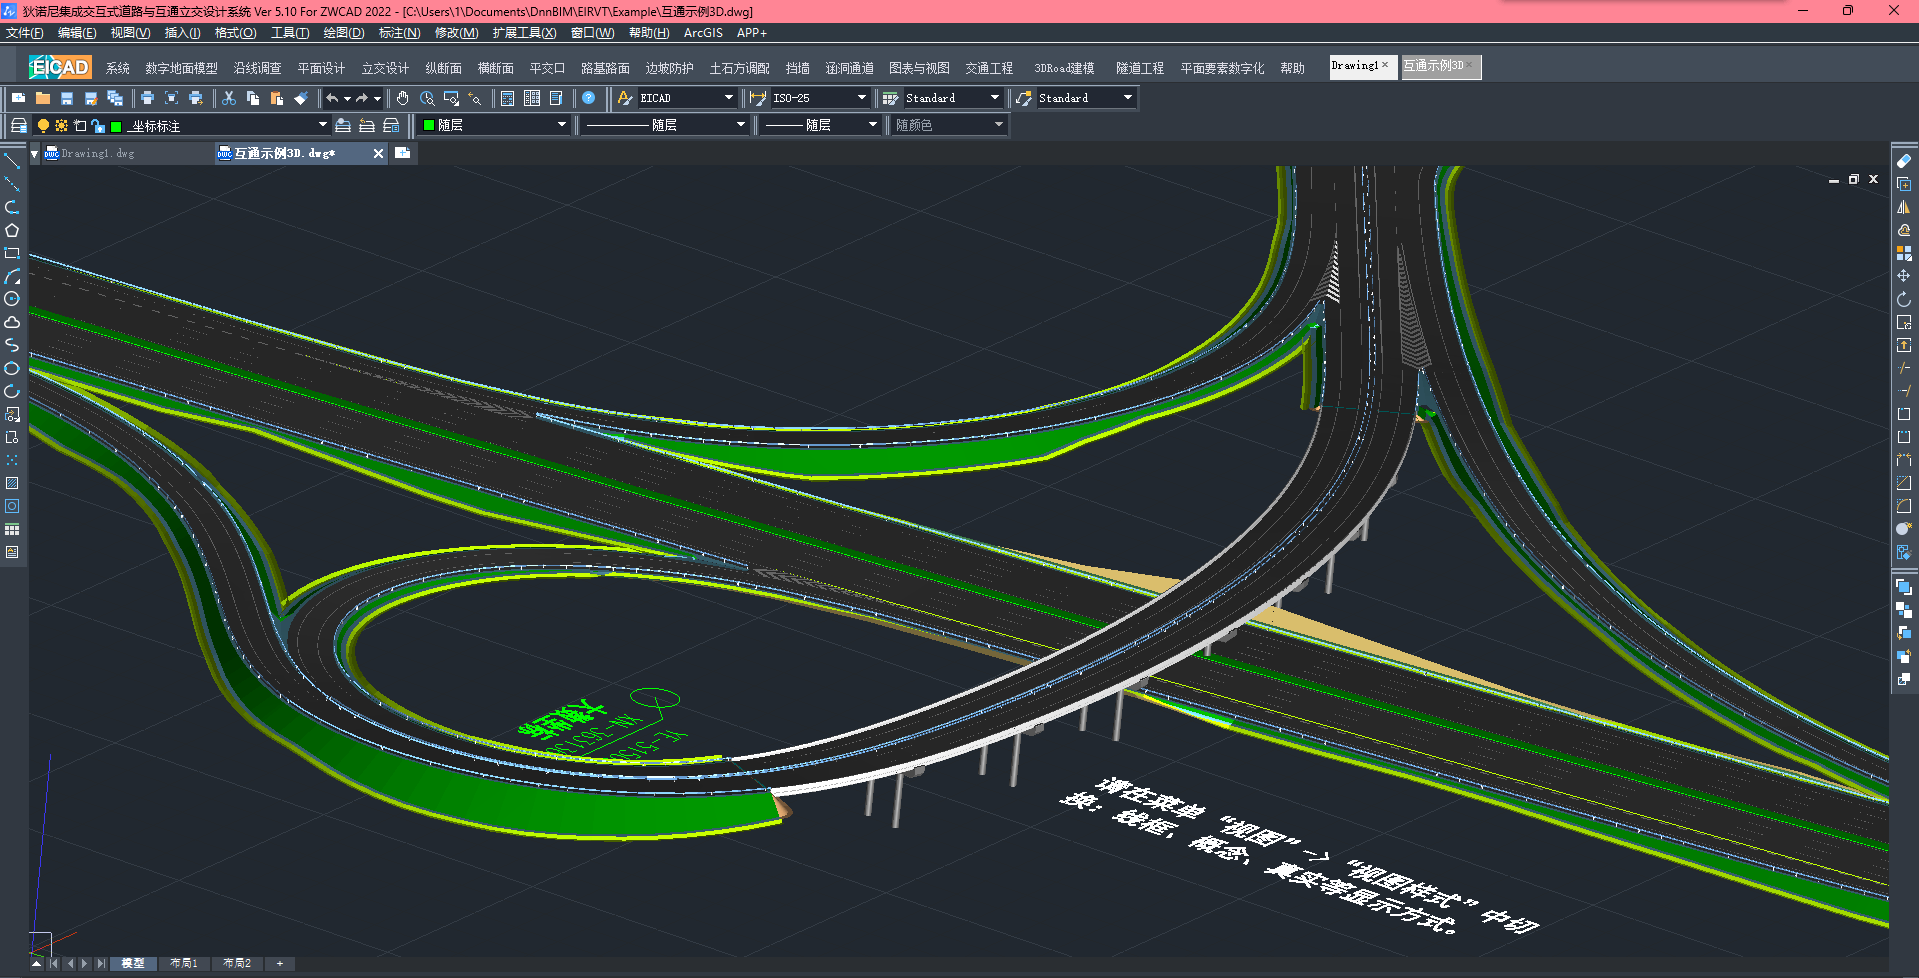Image resolution: width=1919 pixels, height=978 pixels.
Task: Click the Revision Cloud tool
Action: click(x=12, y=322)
